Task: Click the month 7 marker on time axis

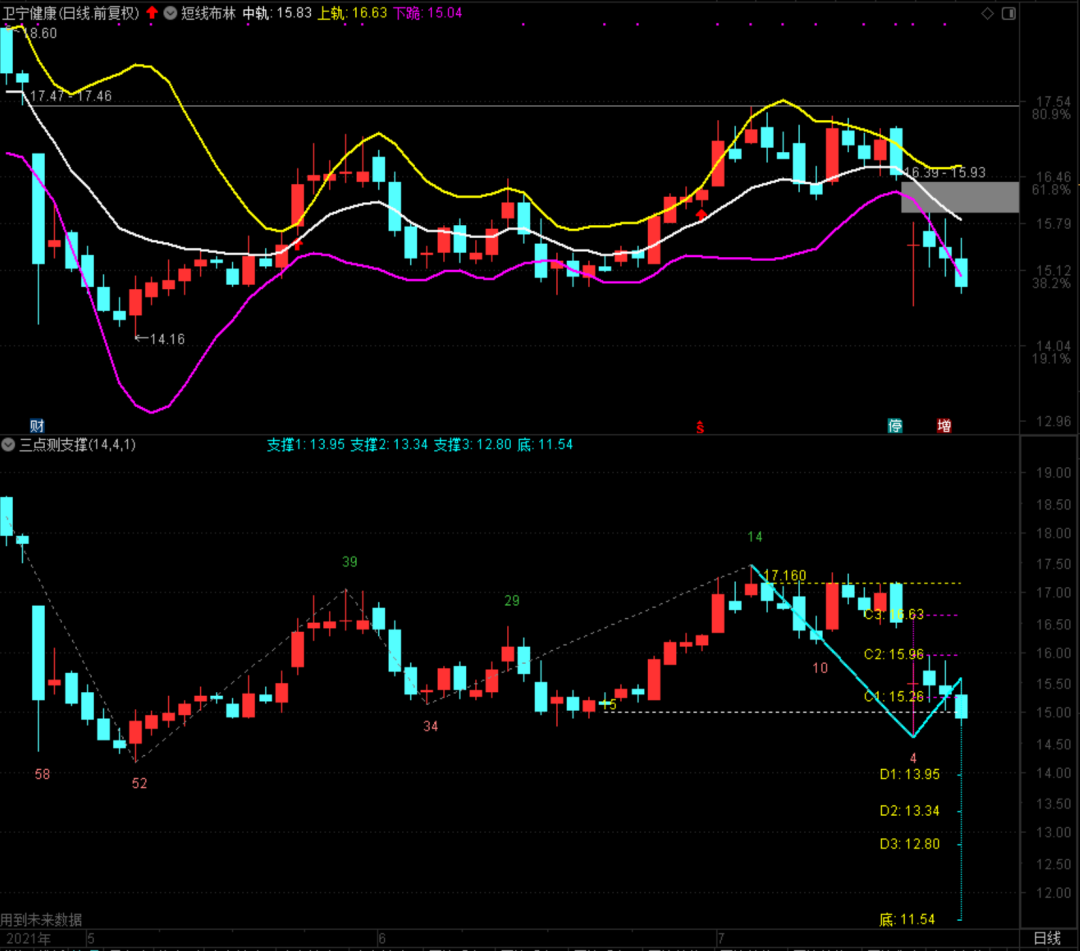Action: click(720, 939)
